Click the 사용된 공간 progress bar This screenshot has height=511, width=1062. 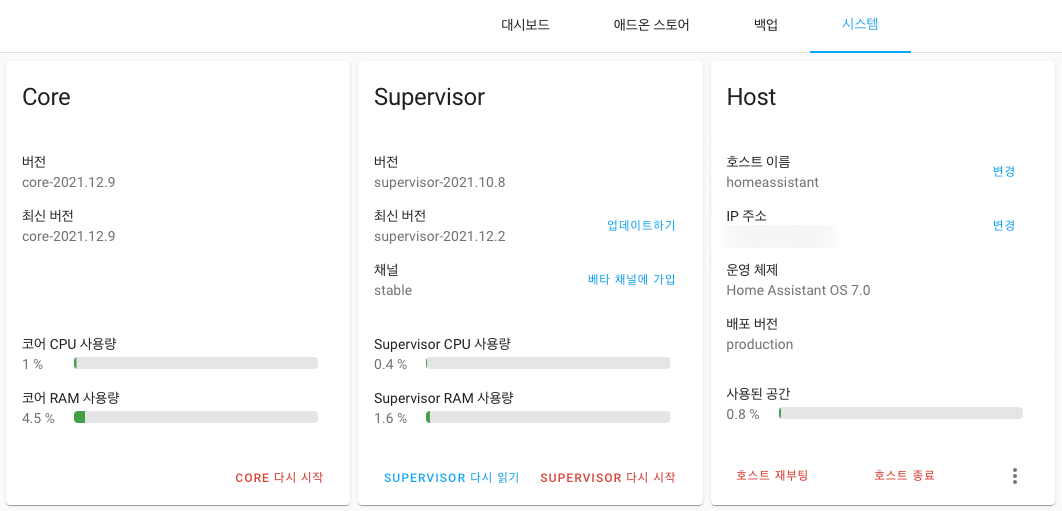point(901,413)
